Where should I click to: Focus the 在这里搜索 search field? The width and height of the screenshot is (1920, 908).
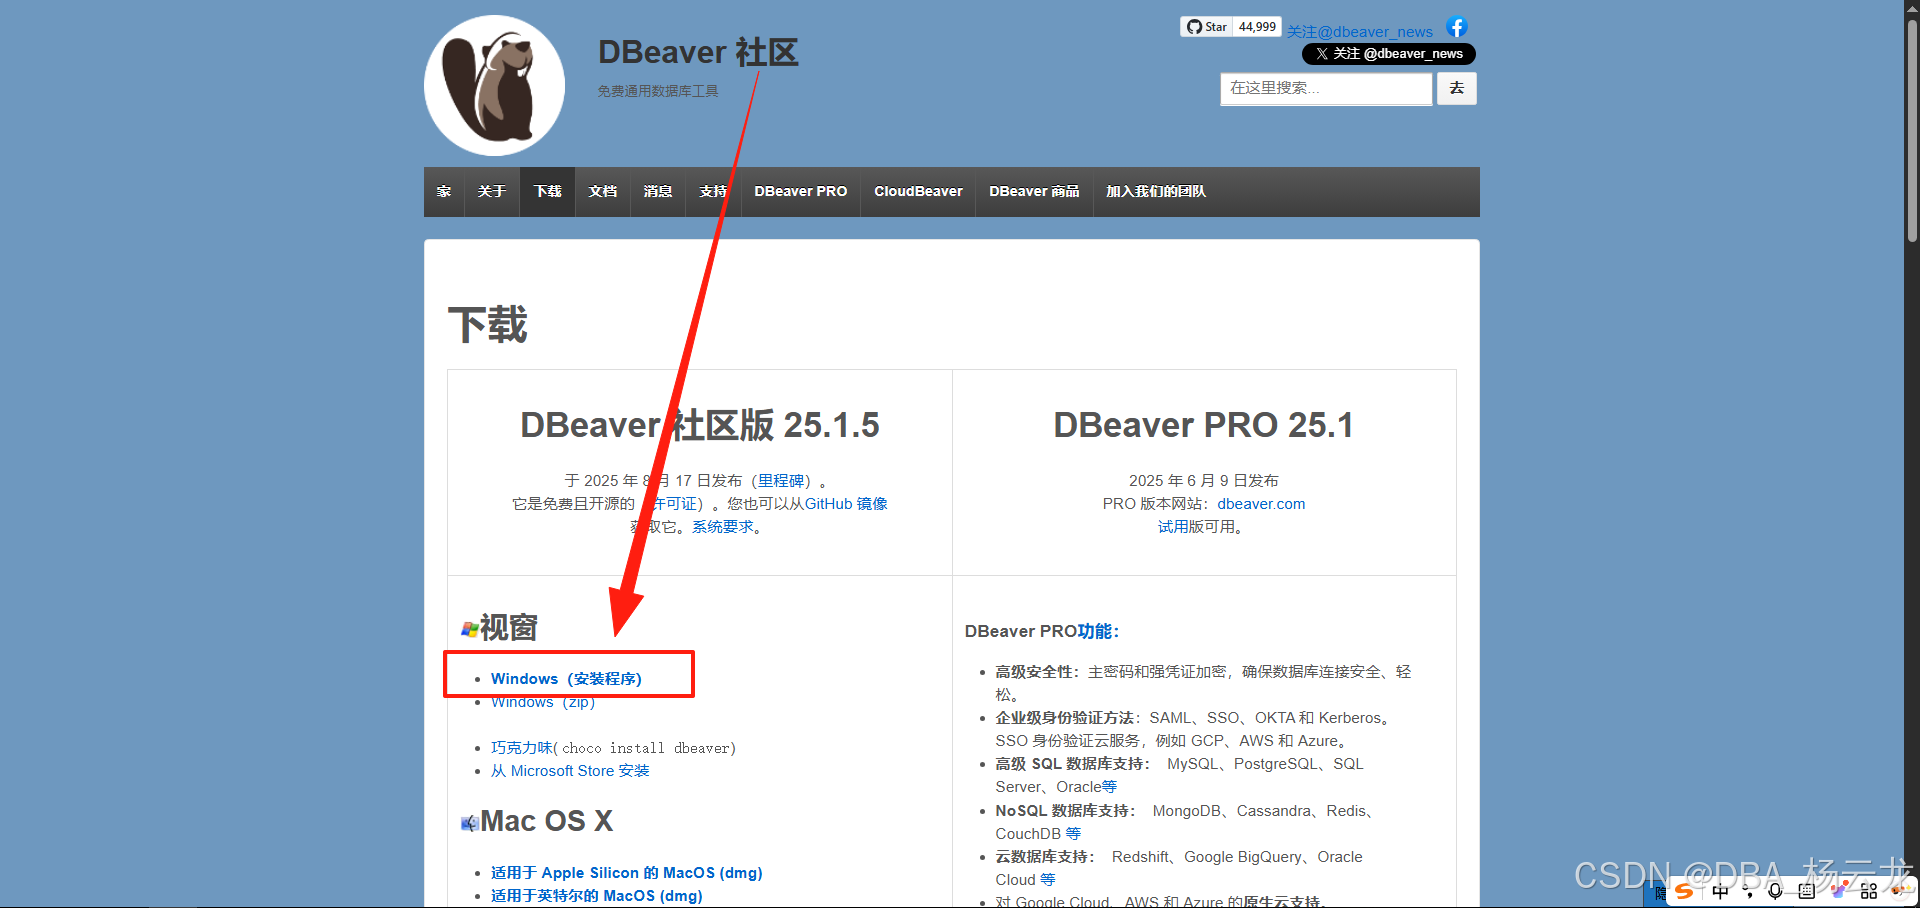[x=1326, y=88]
